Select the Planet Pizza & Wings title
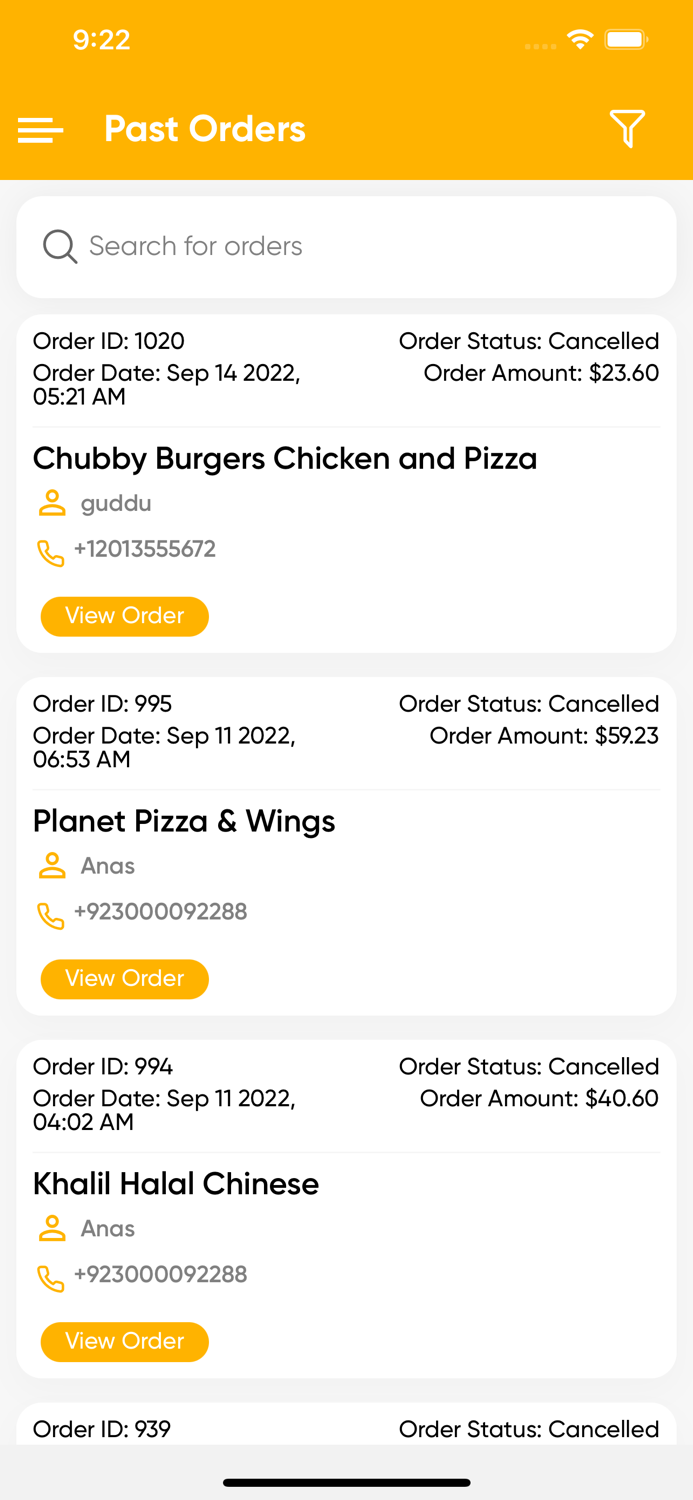 tap(184, 821)
